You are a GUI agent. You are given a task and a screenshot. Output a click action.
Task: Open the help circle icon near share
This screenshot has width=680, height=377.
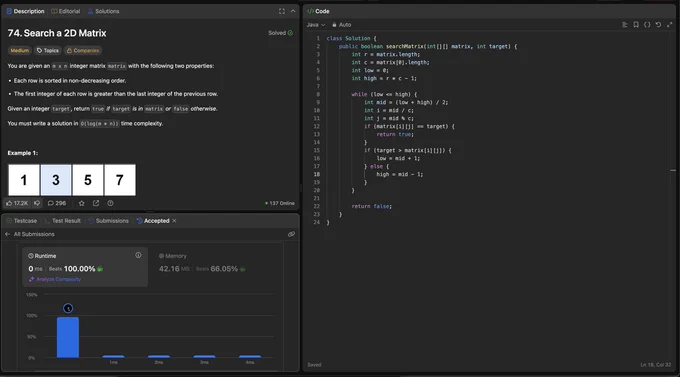[111, 203]
